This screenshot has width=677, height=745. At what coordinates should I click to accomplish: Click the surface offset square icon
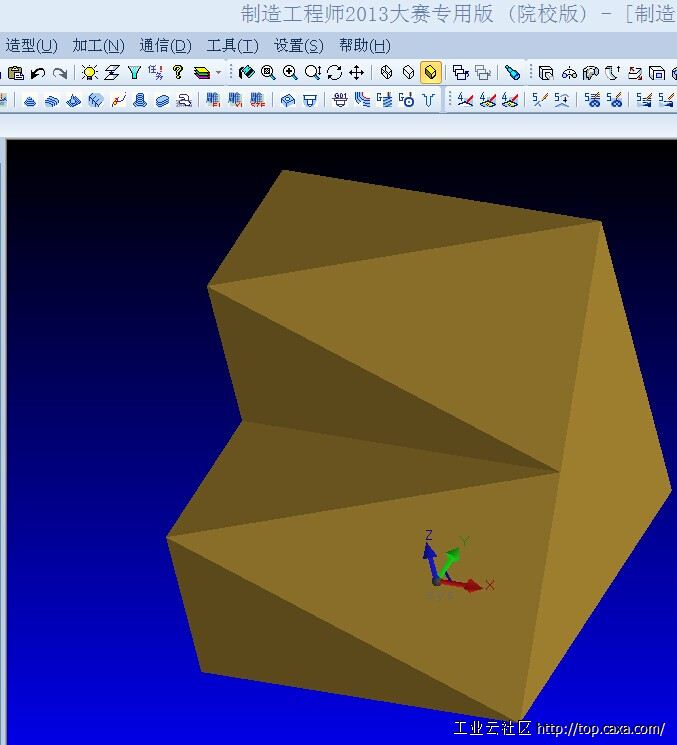pyautogui.click(x=546, y=73)
